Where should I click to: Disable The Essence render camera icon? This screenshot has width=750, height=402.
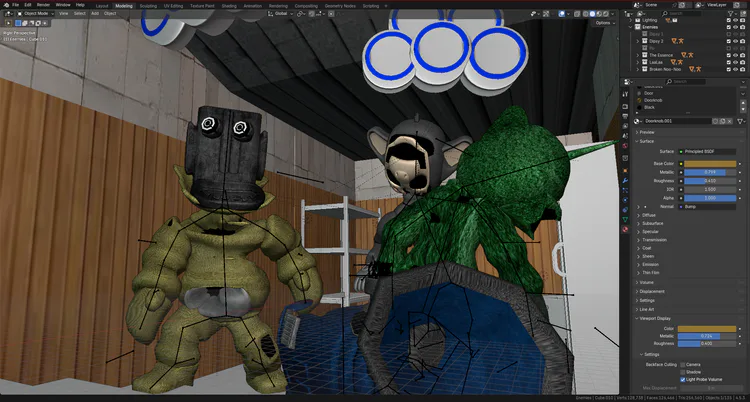pos(742,55)
